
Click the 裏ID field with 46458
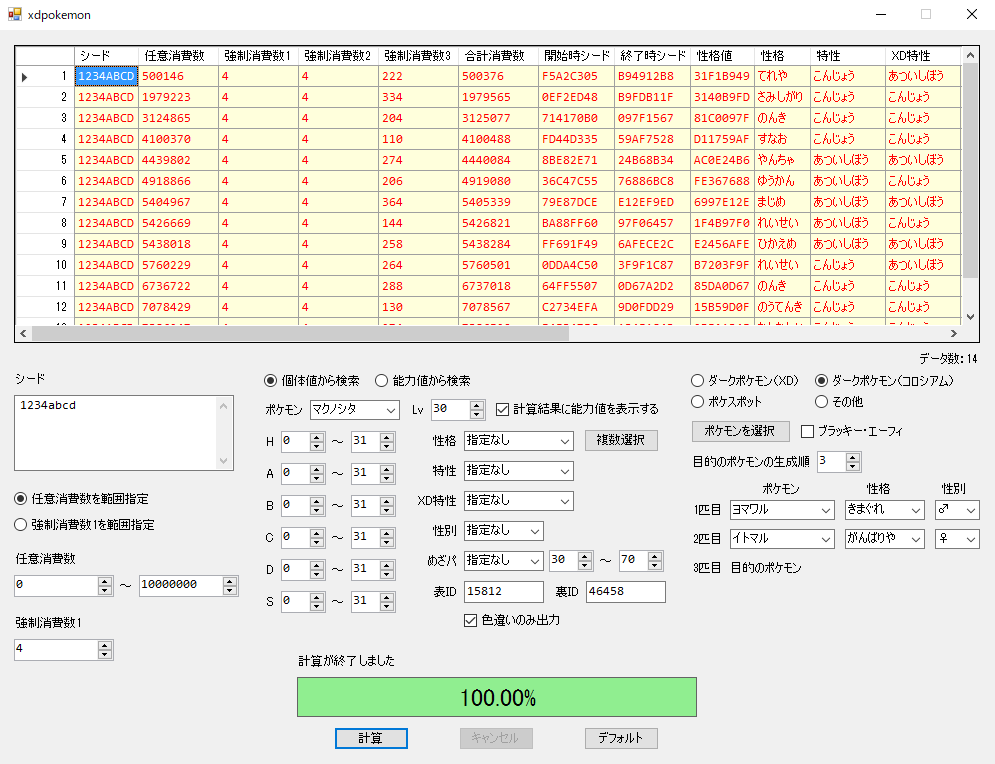pos(626,591)
